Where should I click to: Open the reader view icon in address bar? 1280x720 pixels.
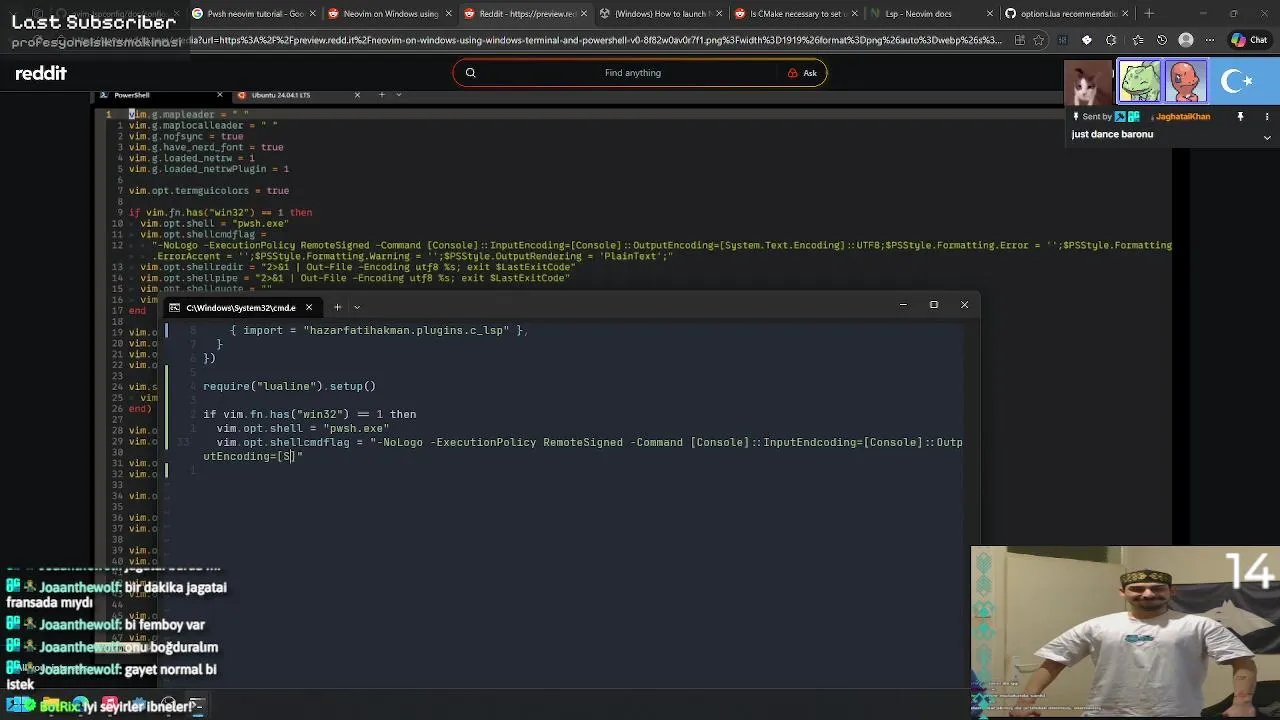tap(1019, 40)
